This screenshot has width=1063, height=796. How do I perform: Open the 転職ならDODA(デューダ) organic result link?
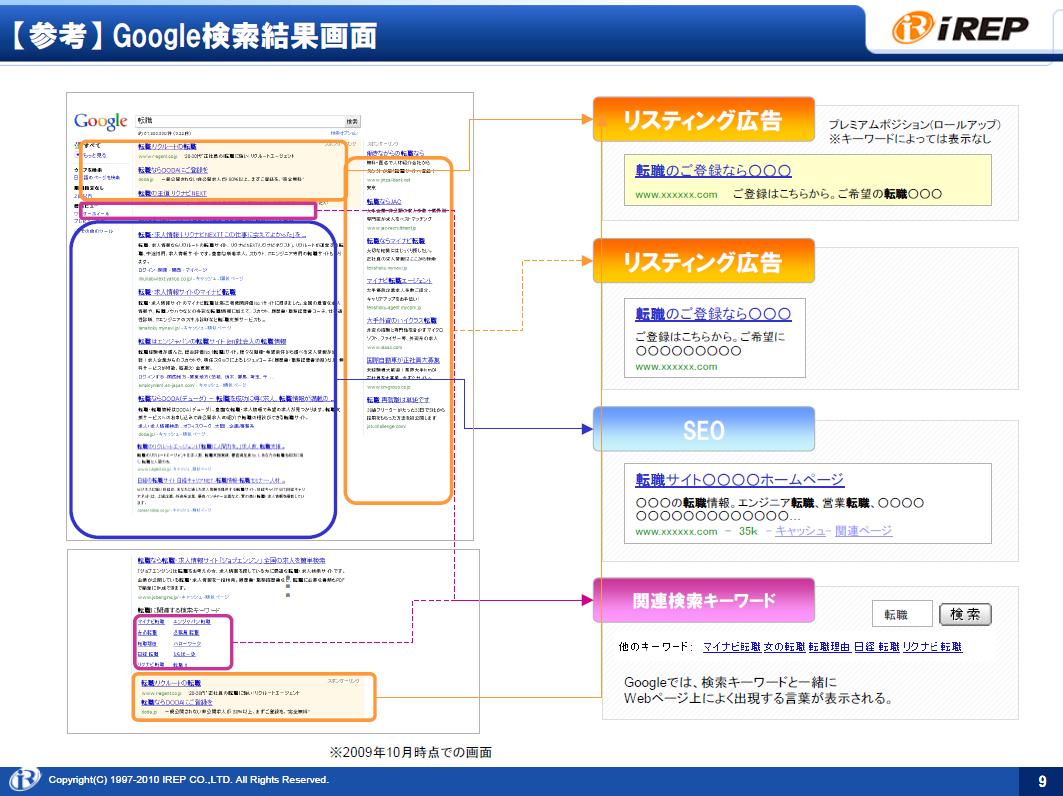tap(236, 399)
